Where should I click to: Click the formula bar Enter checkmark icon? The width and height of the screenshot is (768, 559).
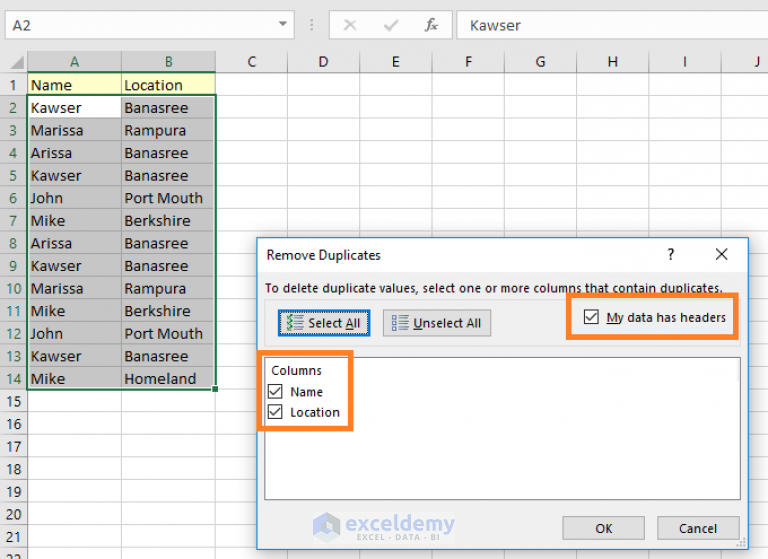click(x=390, y=25)
